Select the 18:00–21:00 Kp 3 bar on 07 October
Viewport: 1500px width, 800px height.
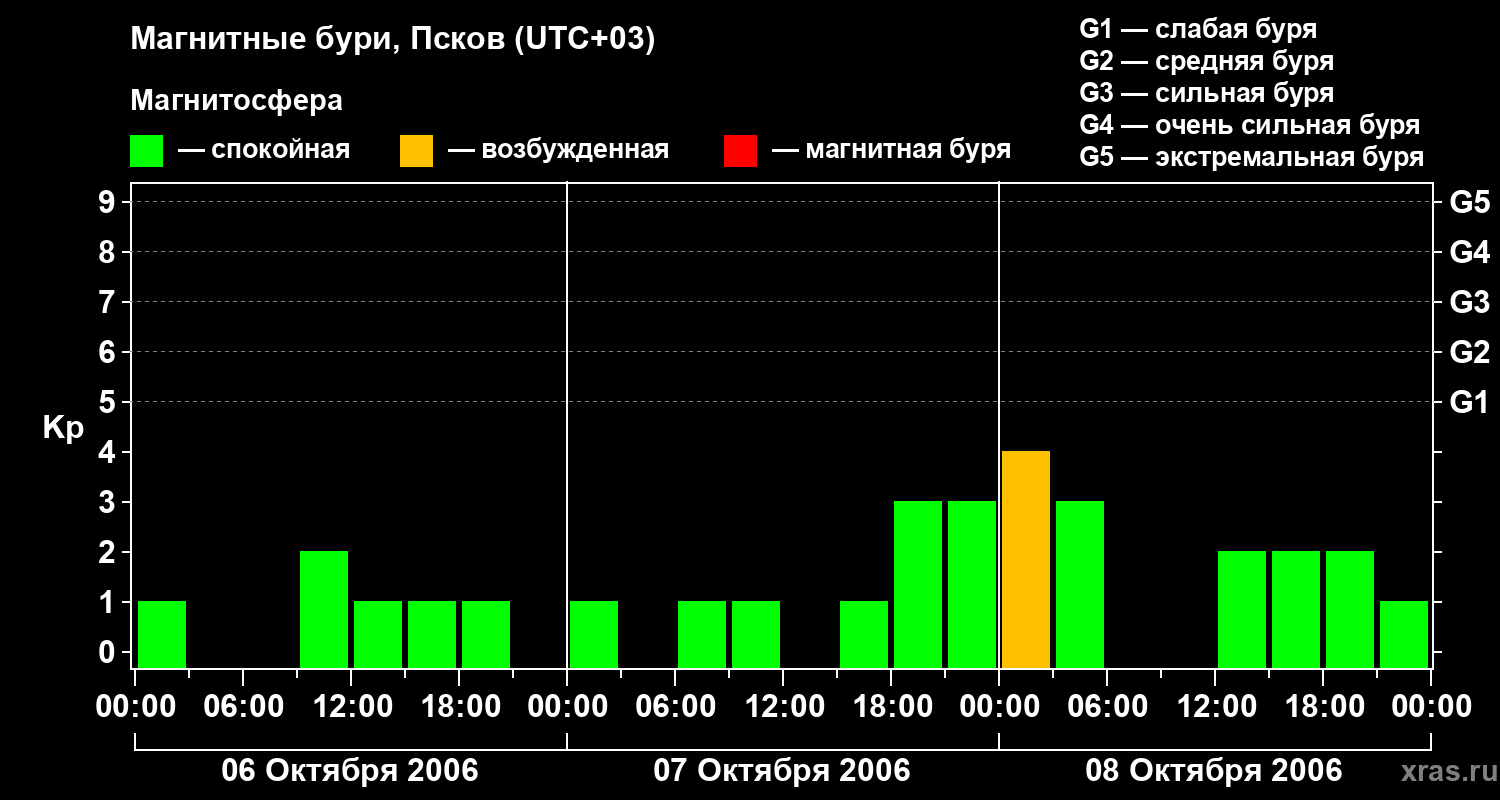pyautogui.click(x=918, y=584)
